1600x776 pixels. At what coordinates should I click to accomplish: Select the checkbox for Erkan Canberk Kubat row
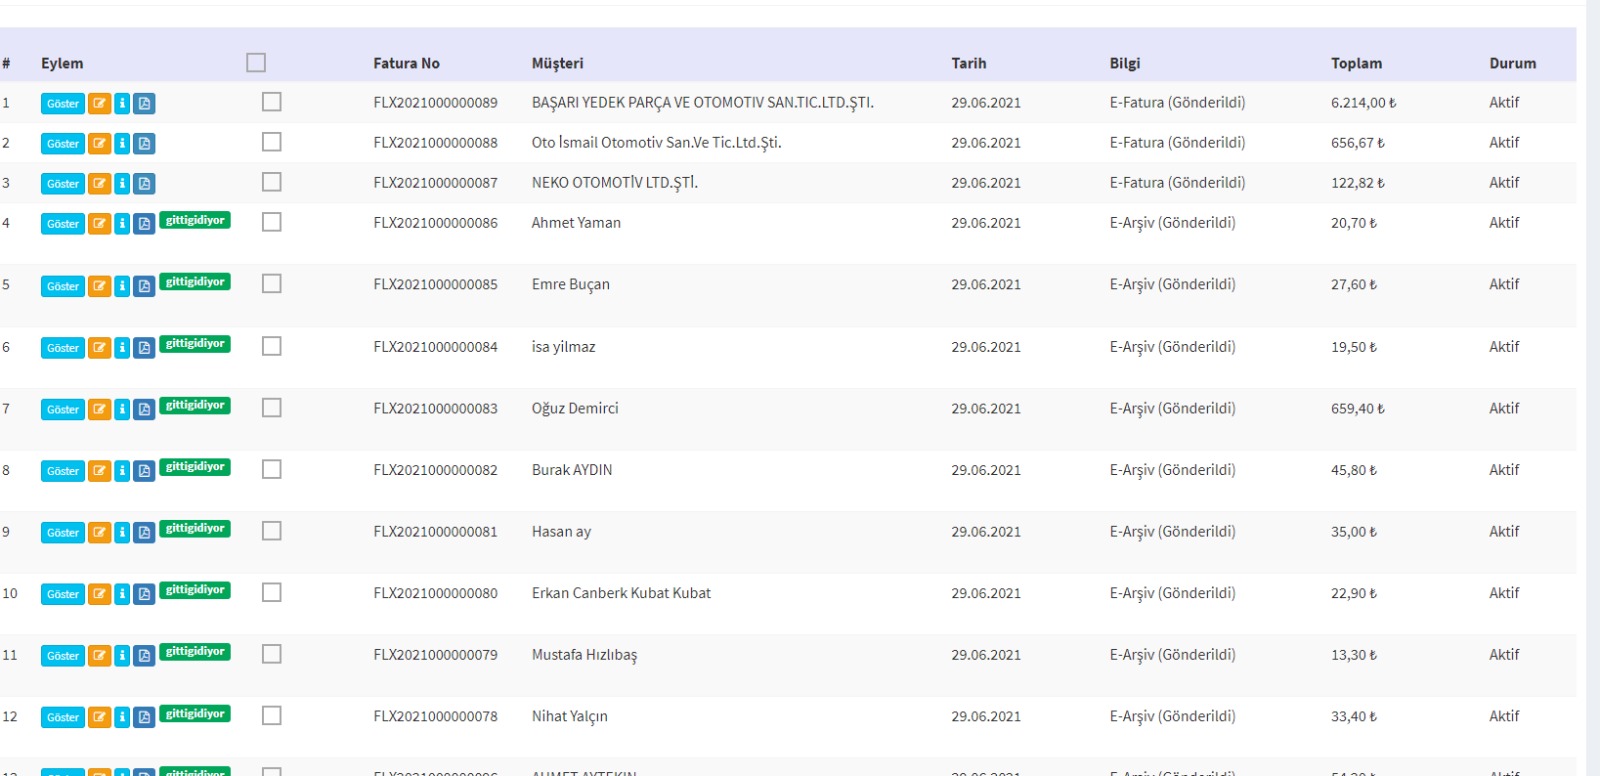click(x=271, y=593)
